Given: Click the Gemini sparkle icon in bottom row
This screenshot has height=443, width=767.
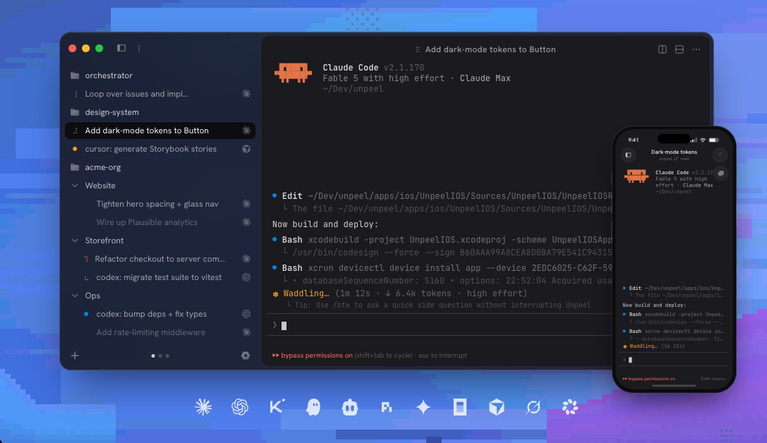Looking at the screenshot, I should (x=423, y=407).
